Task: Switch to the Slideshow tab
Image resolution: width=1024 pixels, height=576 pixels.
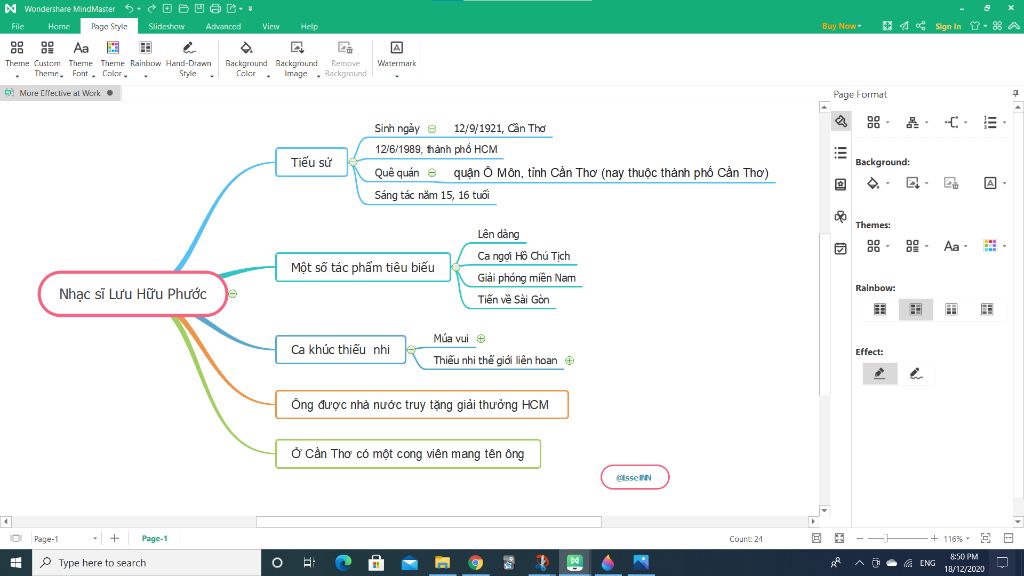Action: click(167, 26)
